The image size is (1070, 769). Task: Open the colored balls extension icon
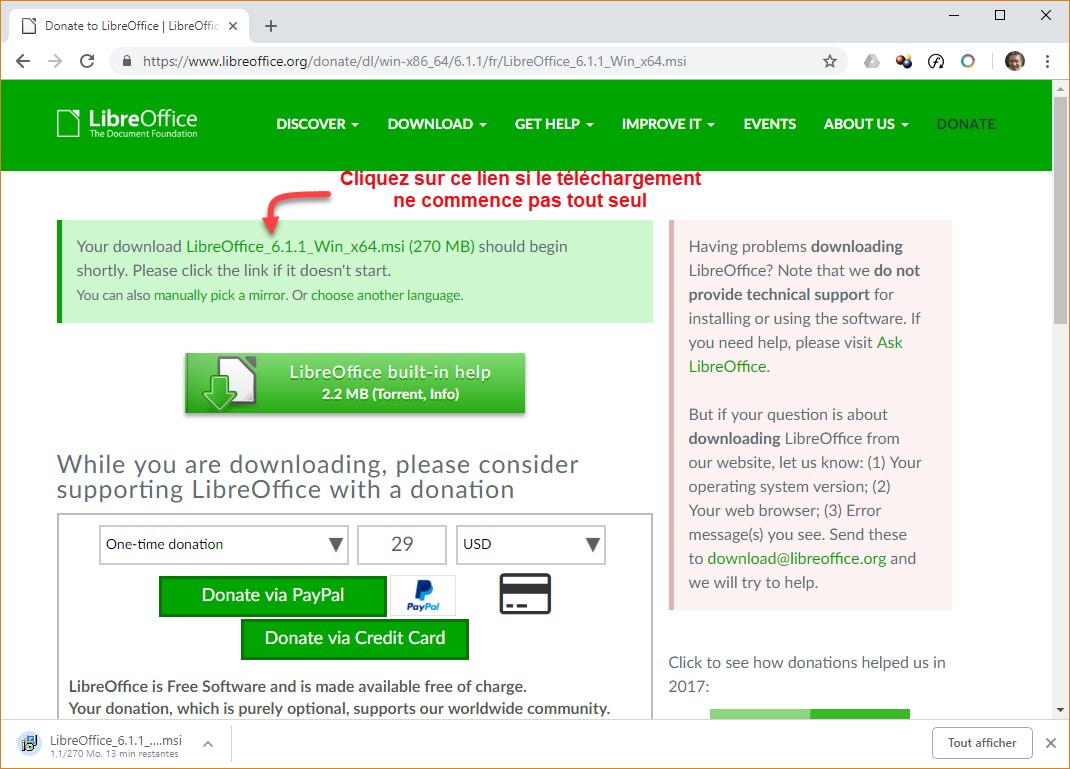click(903, 61)
